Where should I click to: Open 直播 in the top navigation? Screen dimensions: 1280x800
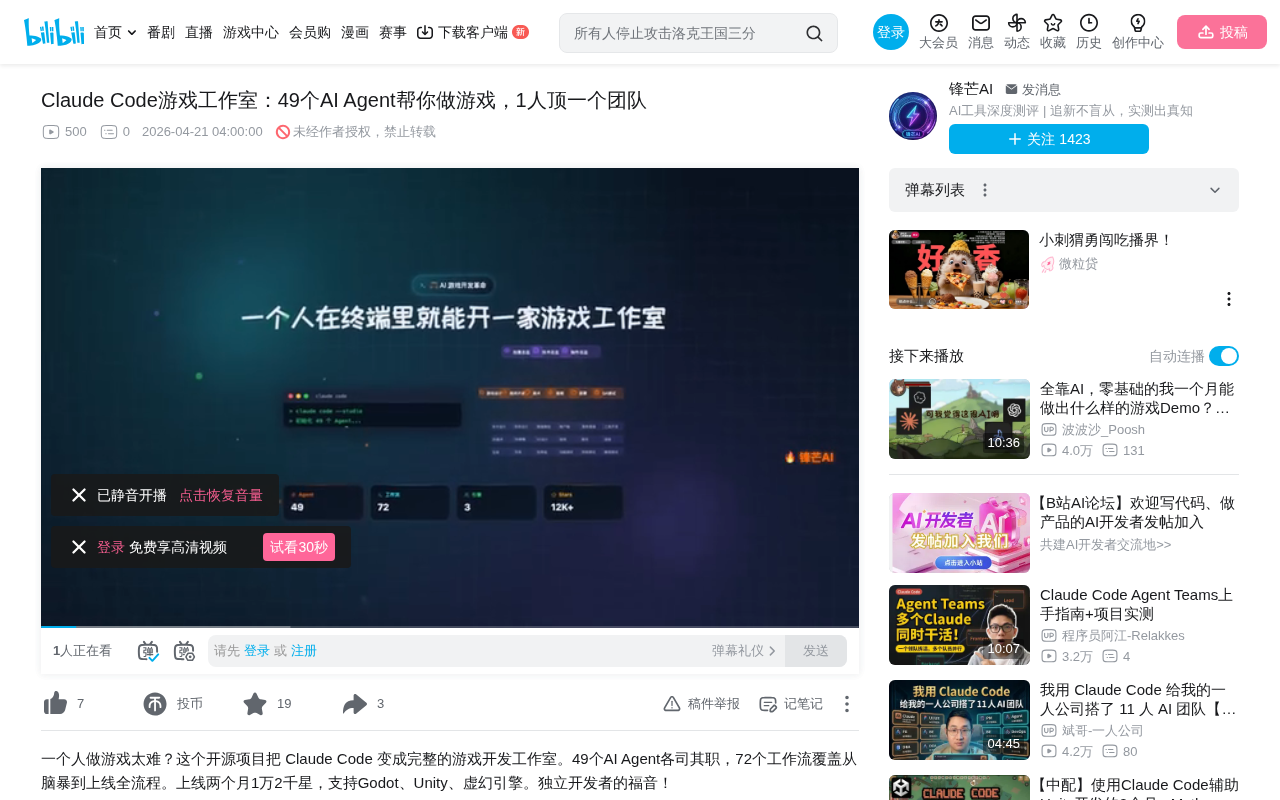[x=199, y=32]
